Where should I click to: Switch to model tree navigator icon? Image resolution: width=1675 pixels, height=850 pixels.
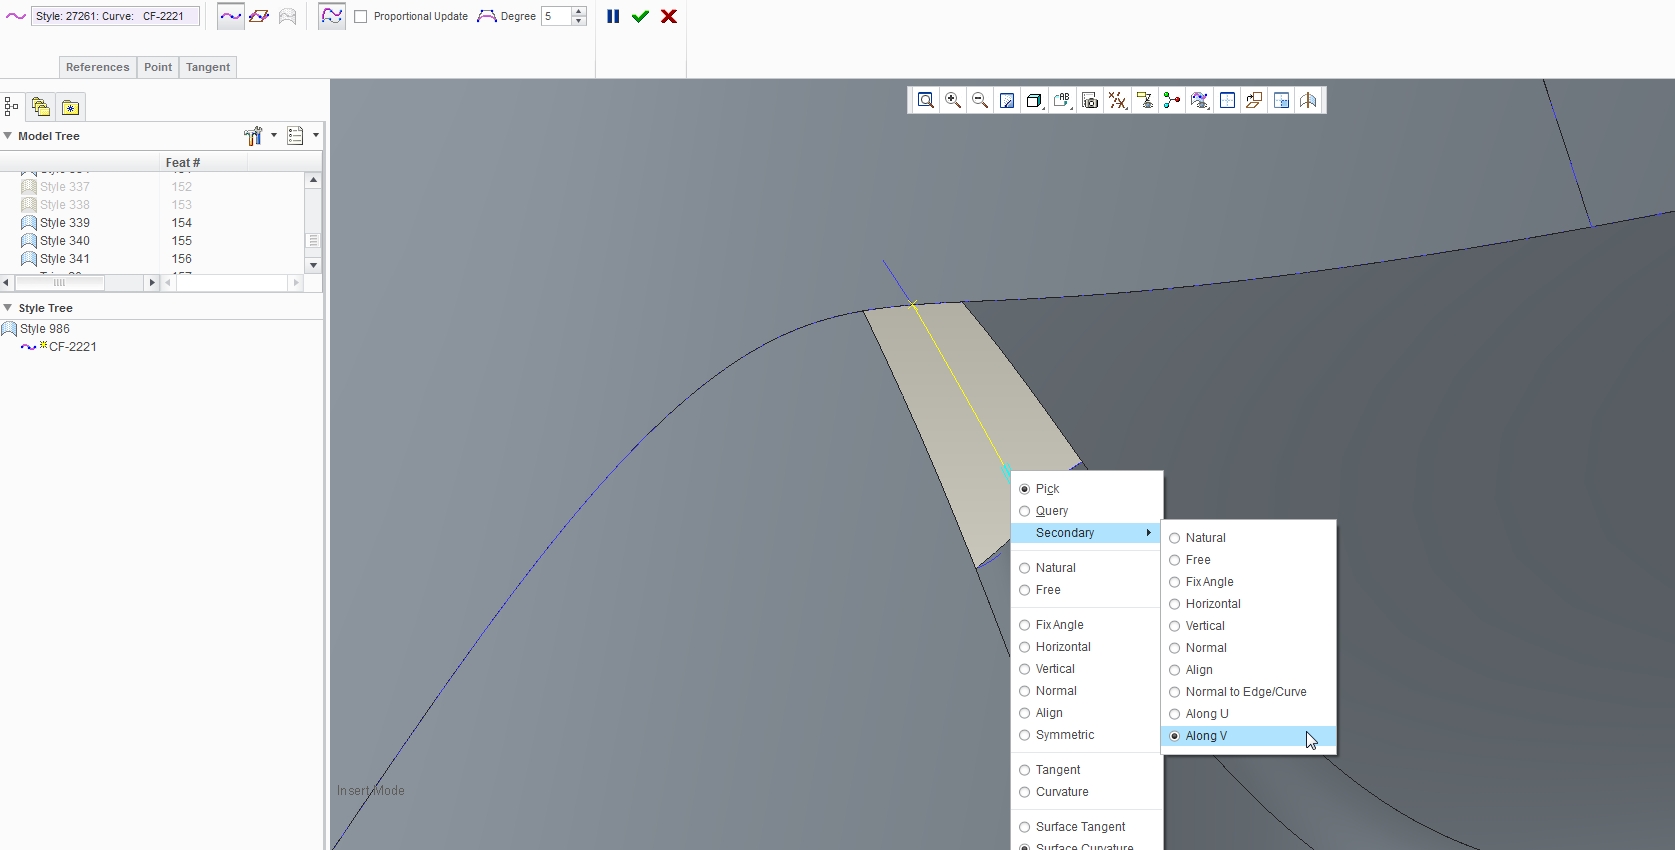tap(12, 107)
